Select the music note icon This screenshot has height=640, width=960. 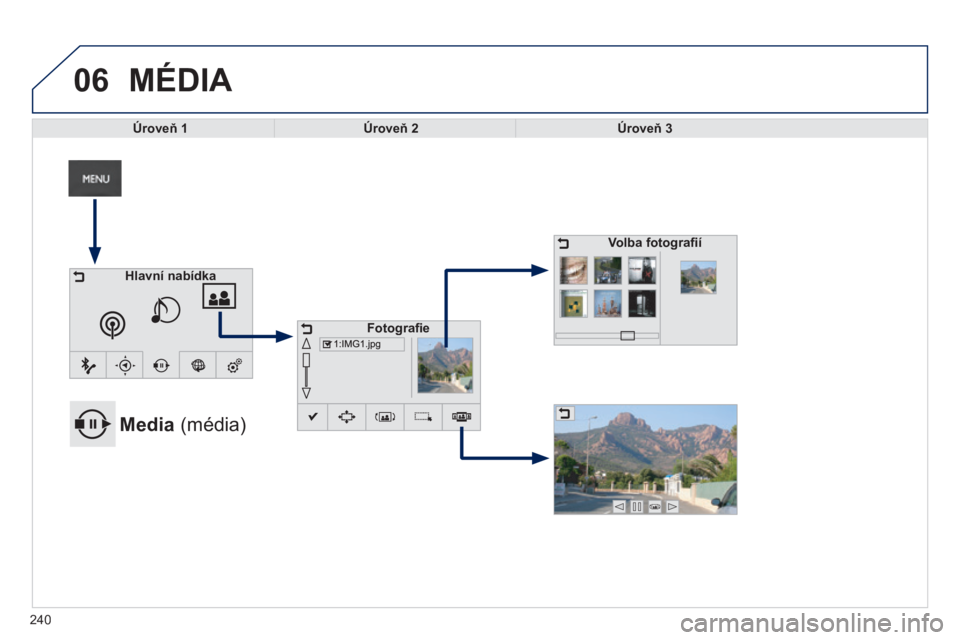(165, 311)
